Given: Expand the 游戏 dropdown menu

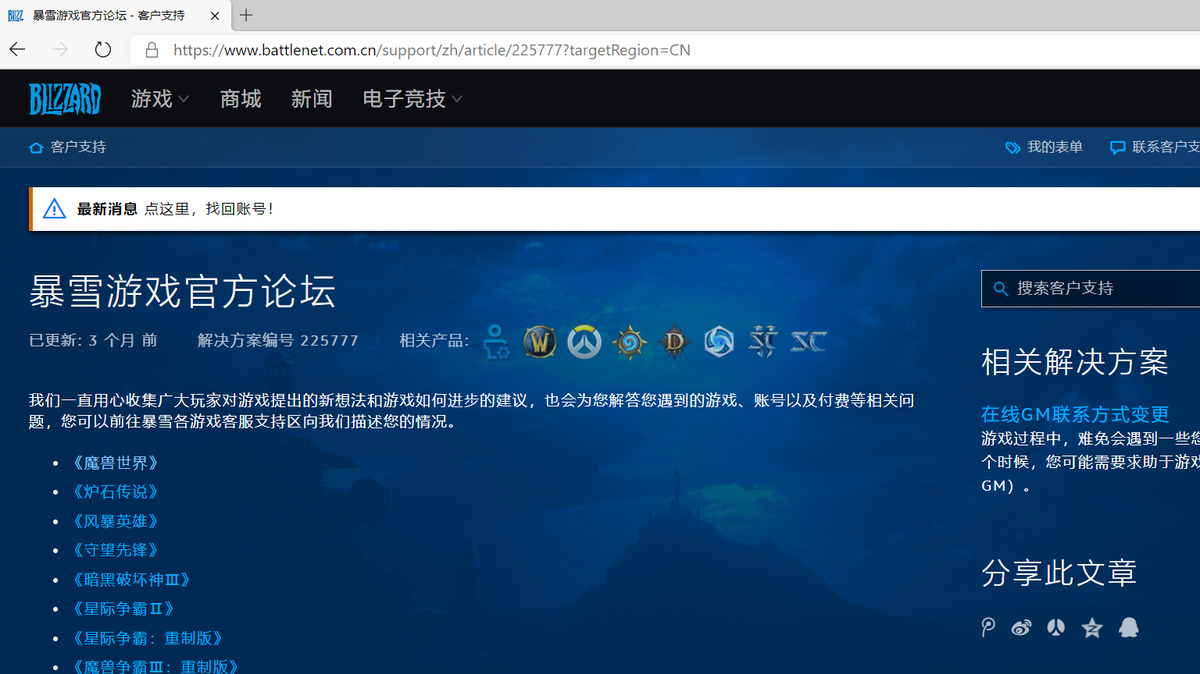Looking at the screenshot, I should tap(160, 99).
